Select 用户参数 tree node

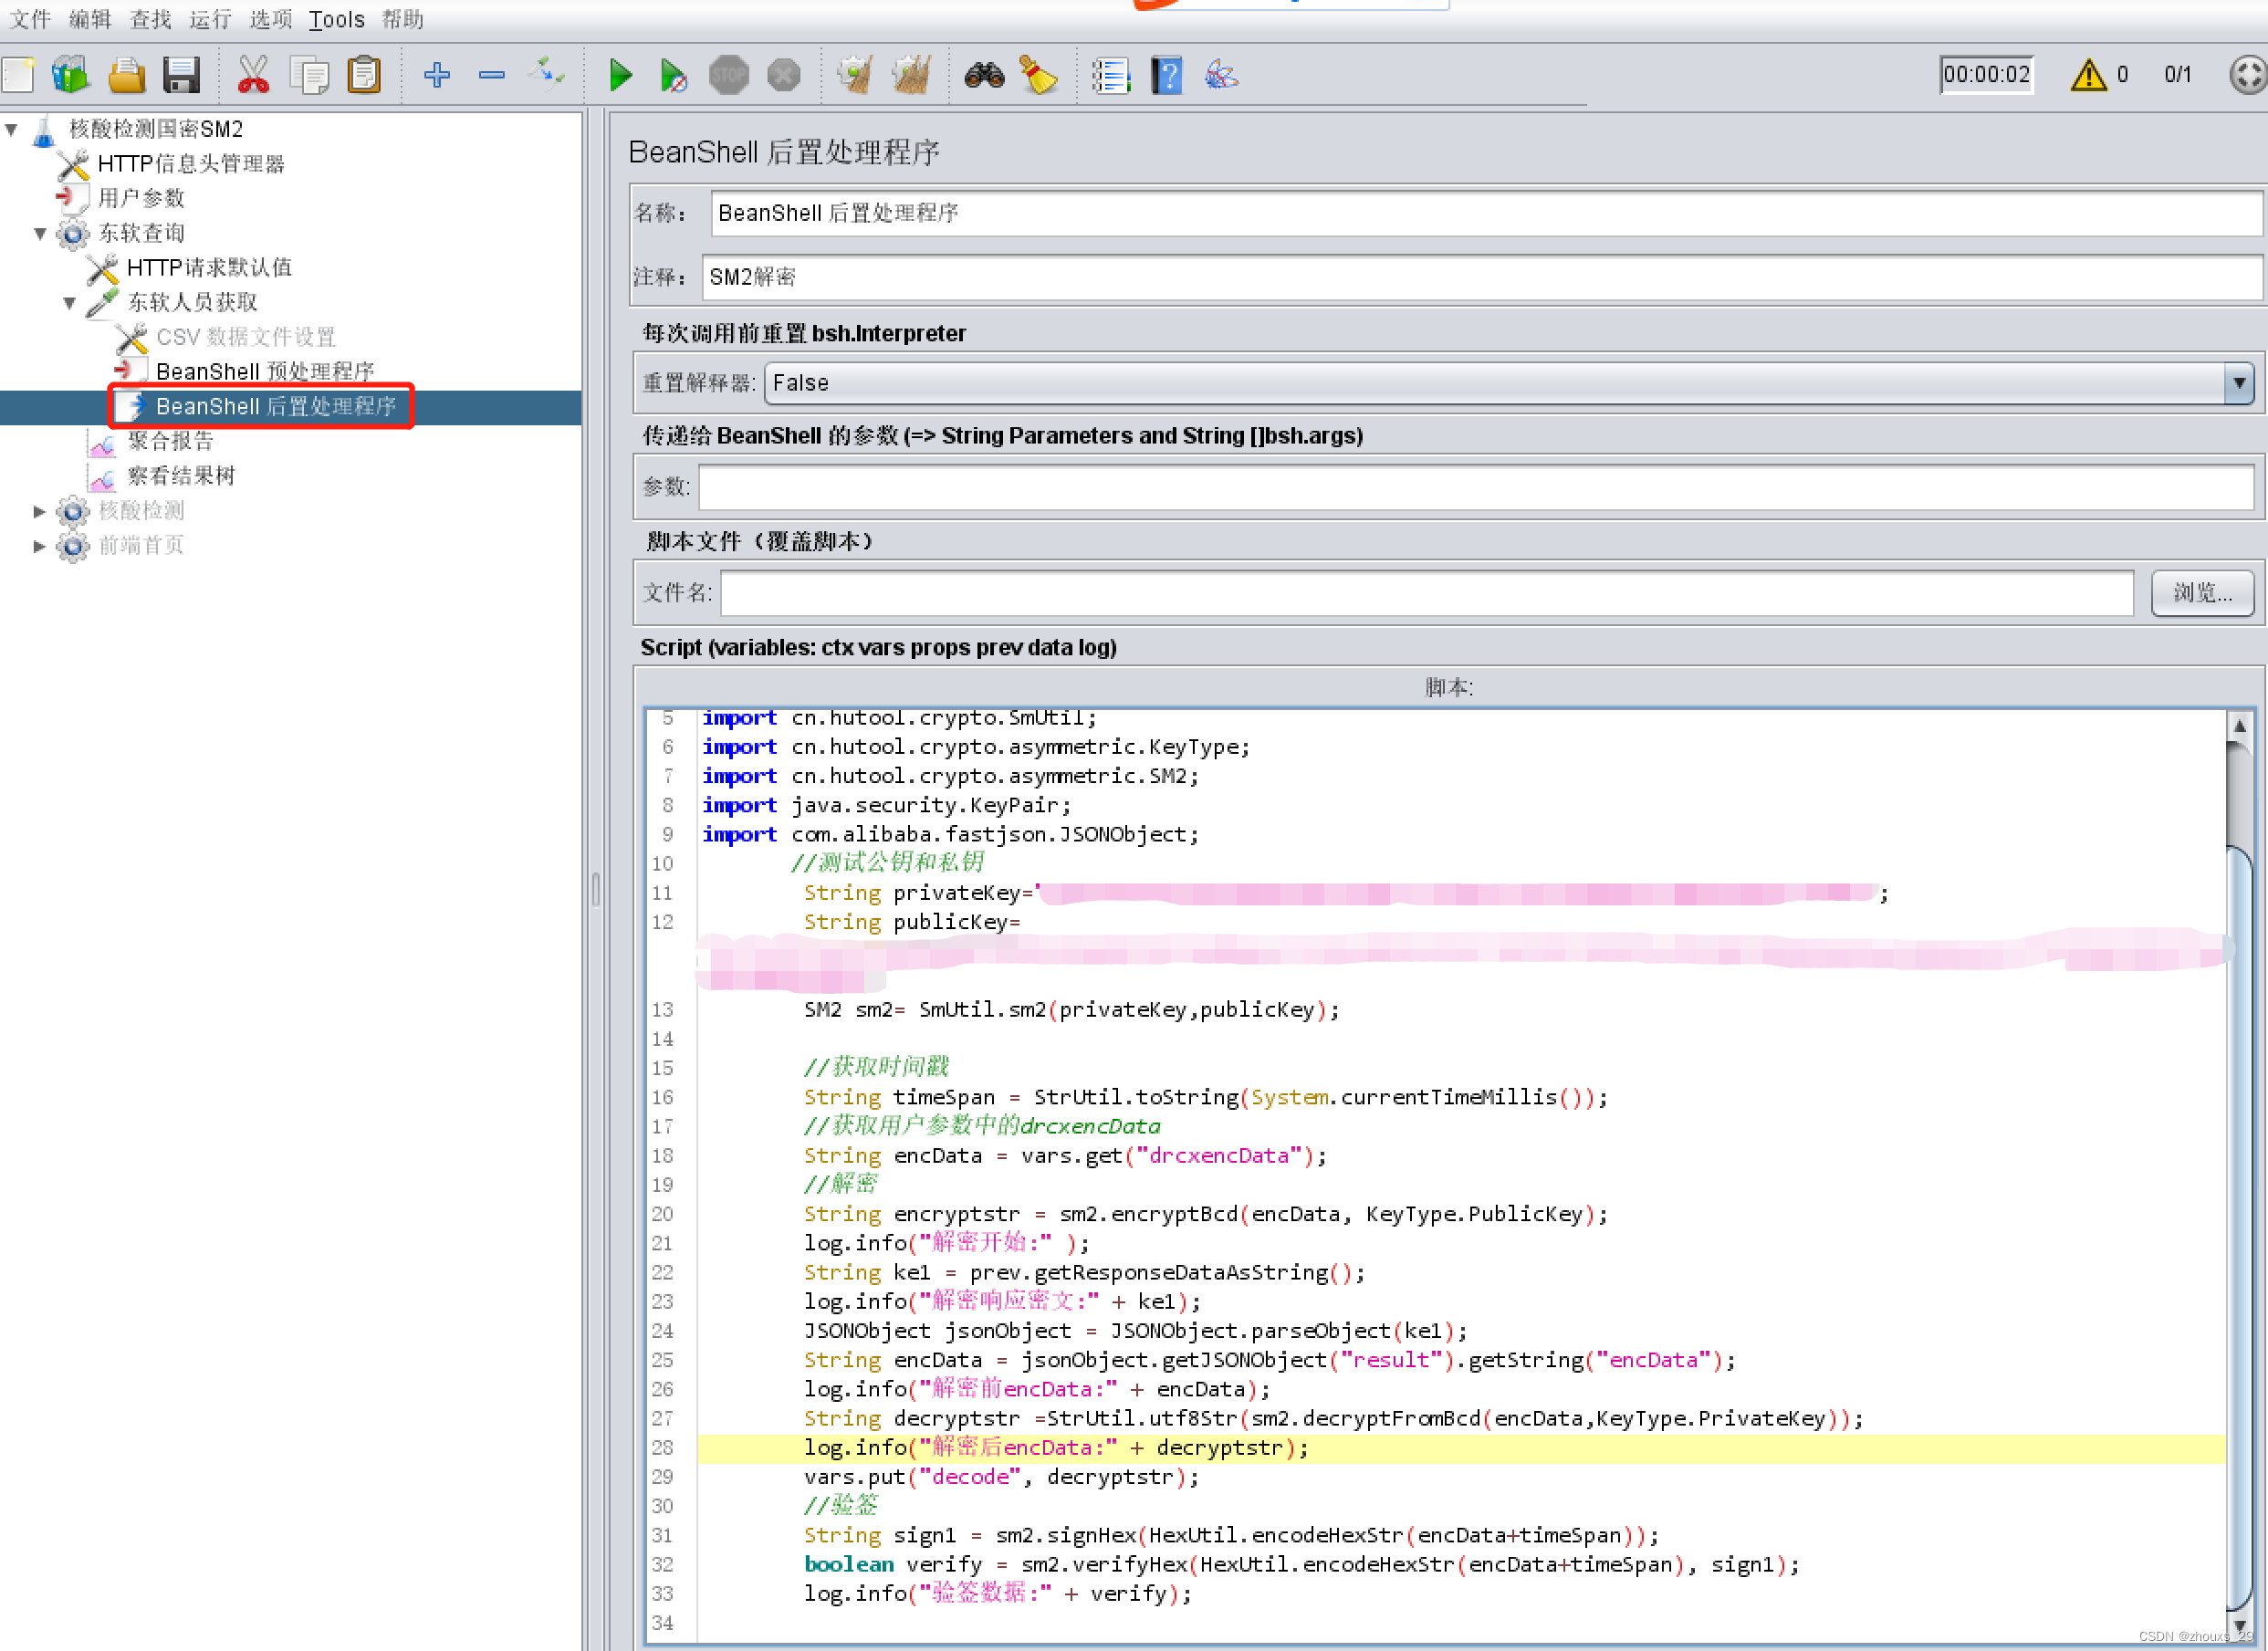[140, 198]
